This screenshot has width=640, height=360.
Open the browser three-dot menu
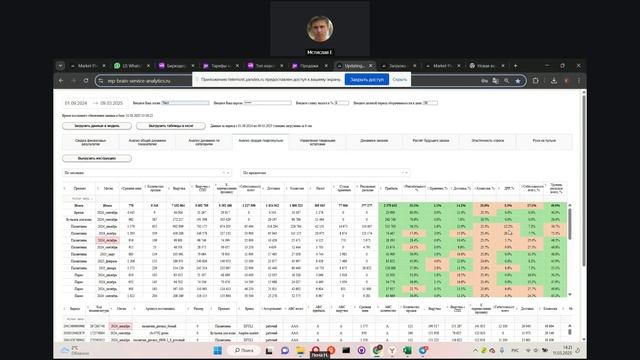click(x=579, y=81)
